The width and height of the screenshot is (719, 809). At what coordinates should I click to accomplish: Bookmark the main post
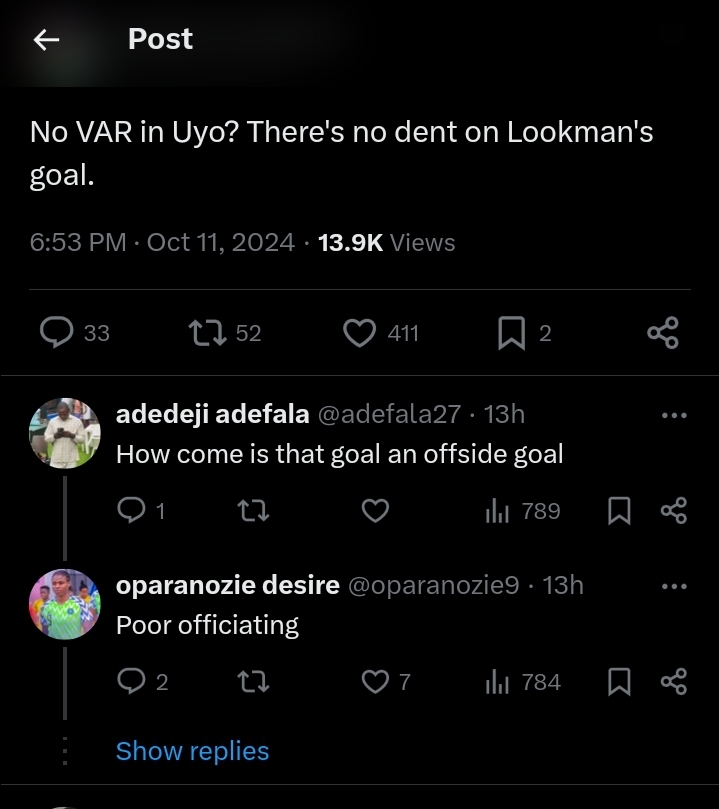[x=512, y=332]
